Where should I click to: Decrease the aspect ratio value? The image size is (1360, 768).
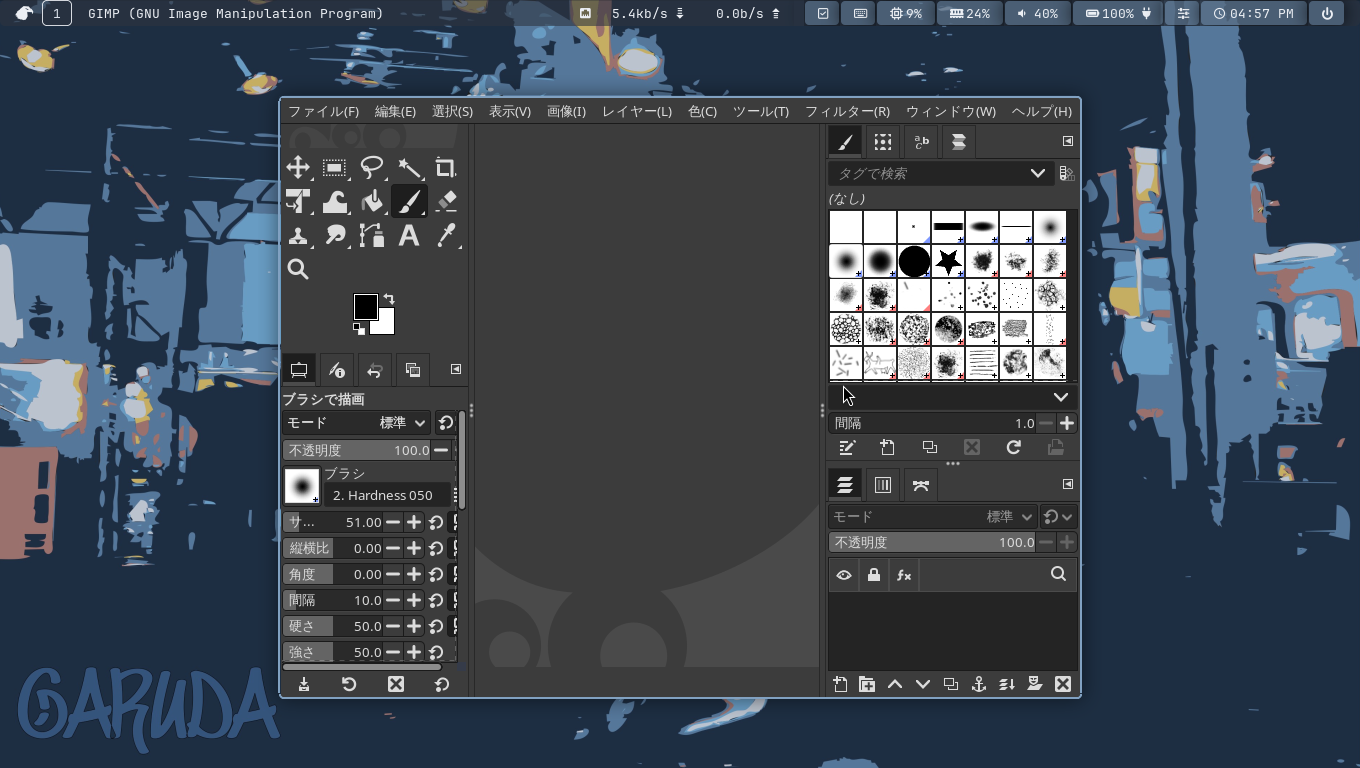(393, 548)
